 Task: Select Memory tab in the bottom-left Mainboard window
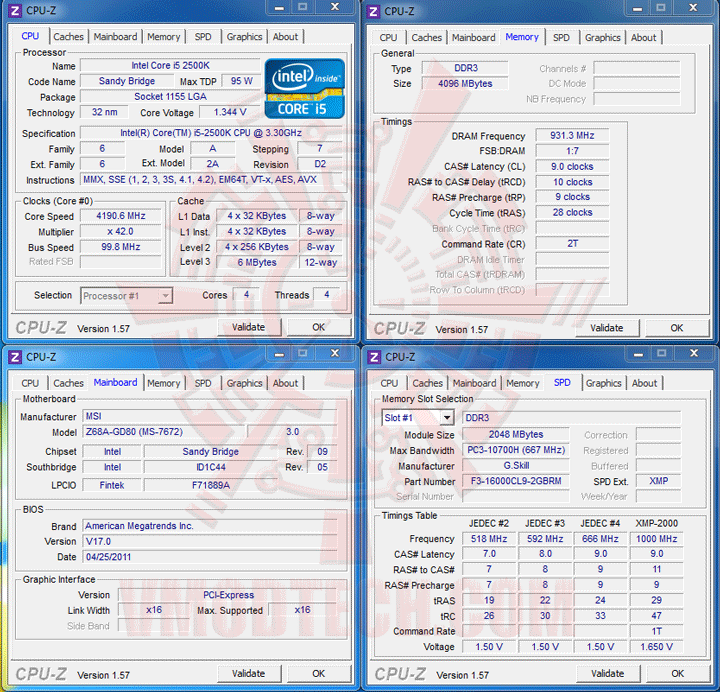tap(163, 383)
